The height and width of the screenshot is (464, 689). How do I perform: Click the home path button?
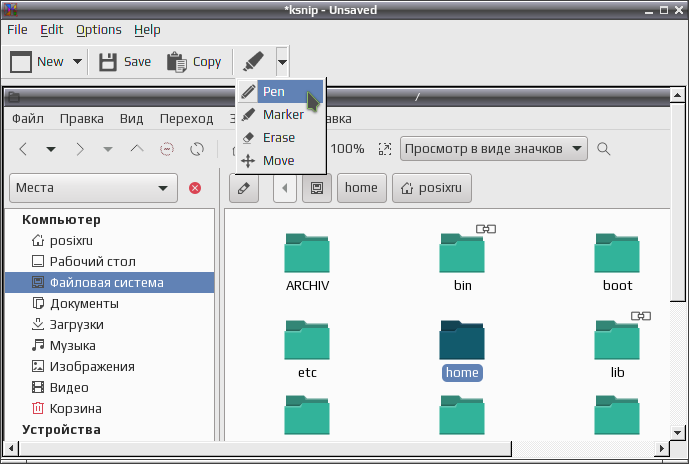(x=362, y=188)
